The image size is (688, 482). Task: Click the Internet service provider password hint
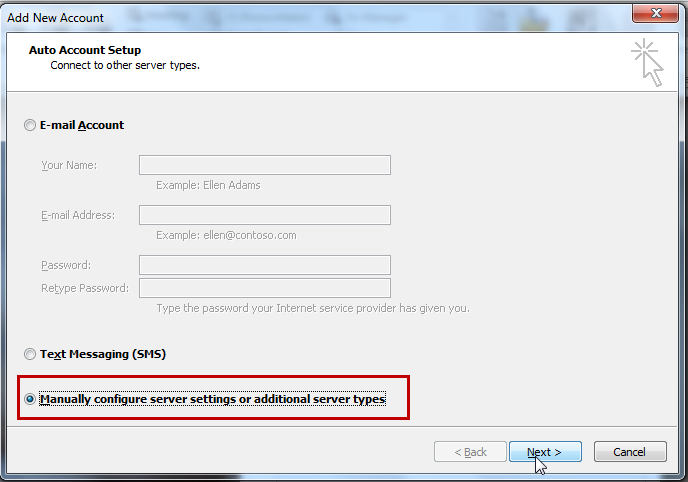313,308
